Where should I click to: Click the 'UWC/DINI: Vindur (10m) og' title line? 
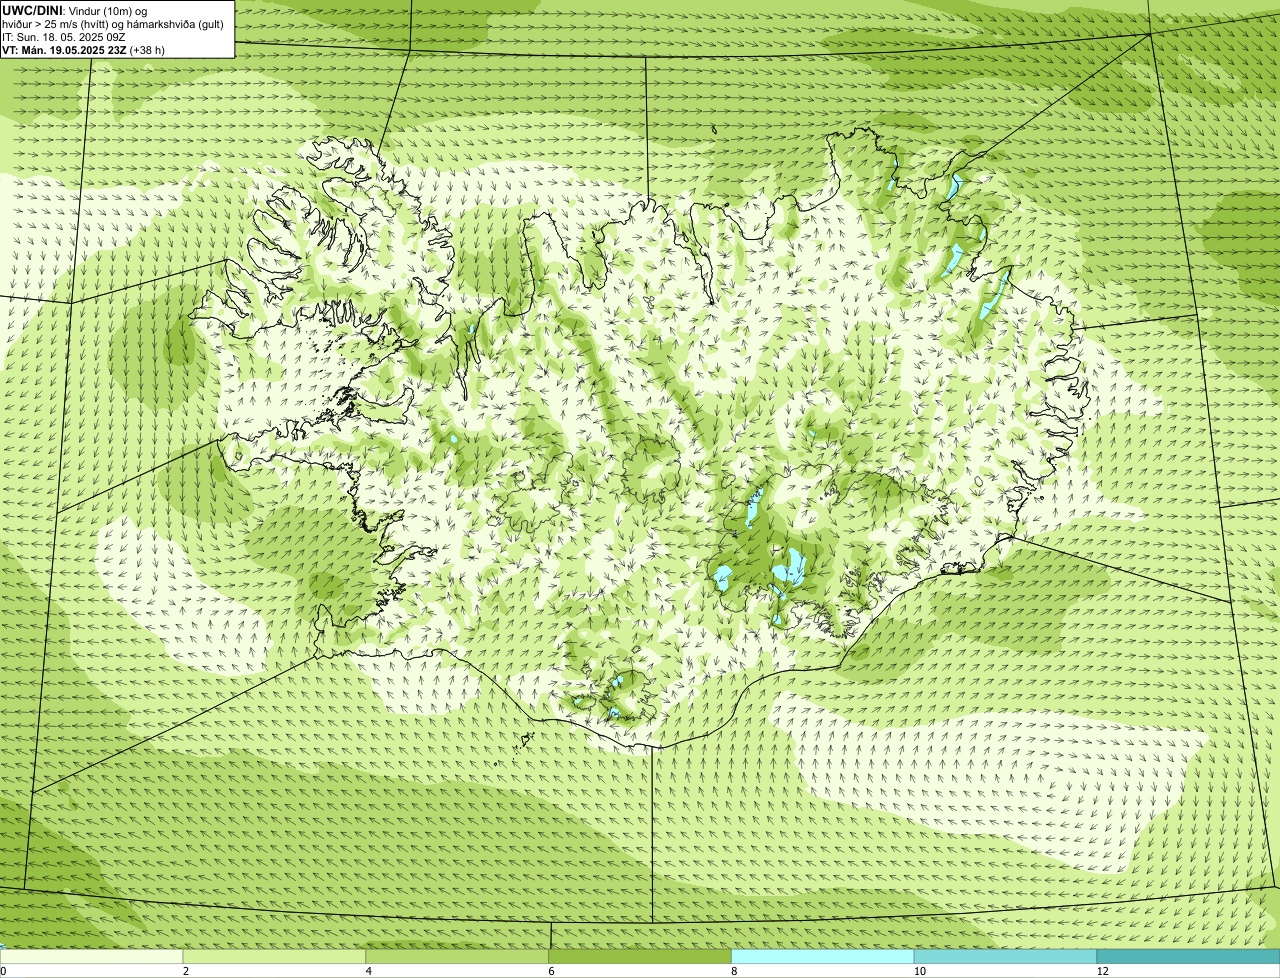coord(75,10)
